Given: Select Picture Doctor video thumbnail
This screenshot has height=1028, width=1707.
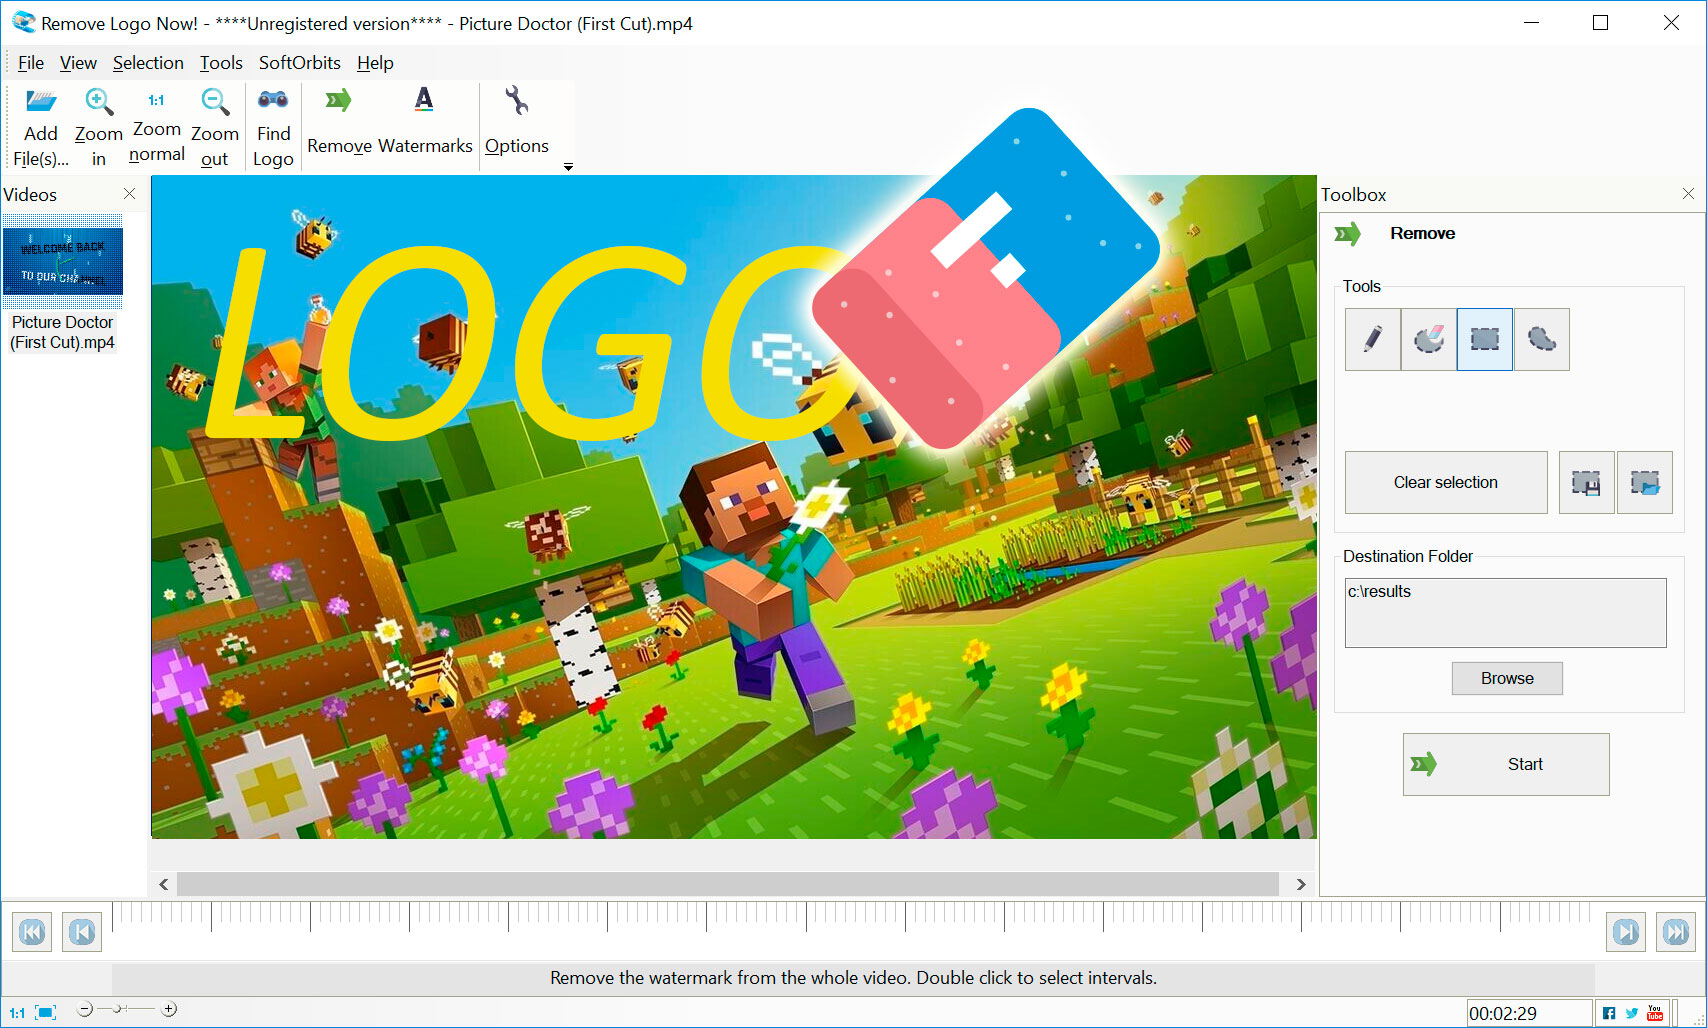Looking at the screenshot, I should point(63,261).
